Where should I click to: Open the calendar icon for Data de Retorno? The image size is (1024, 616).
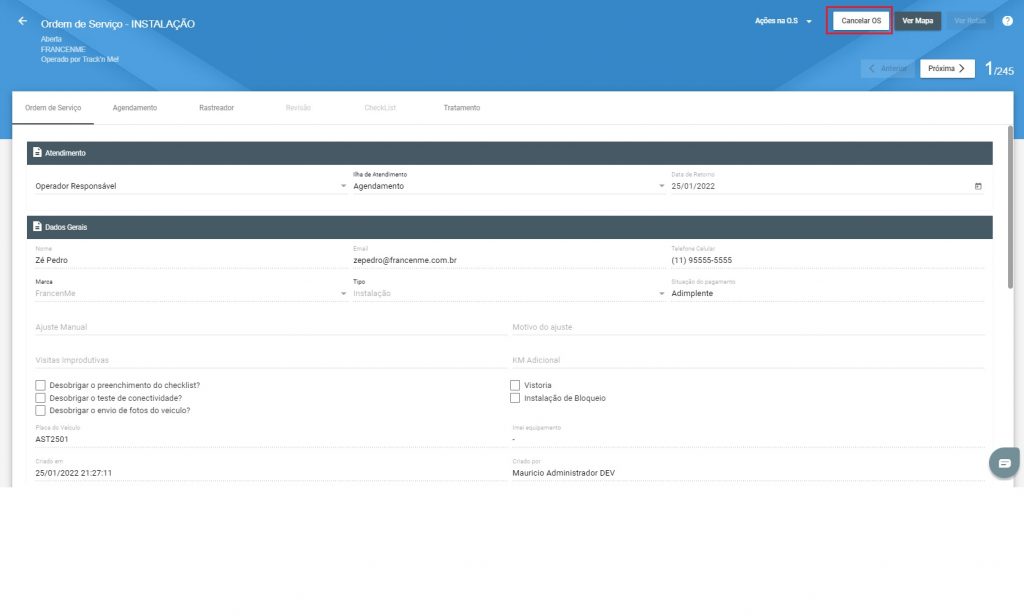978,186
